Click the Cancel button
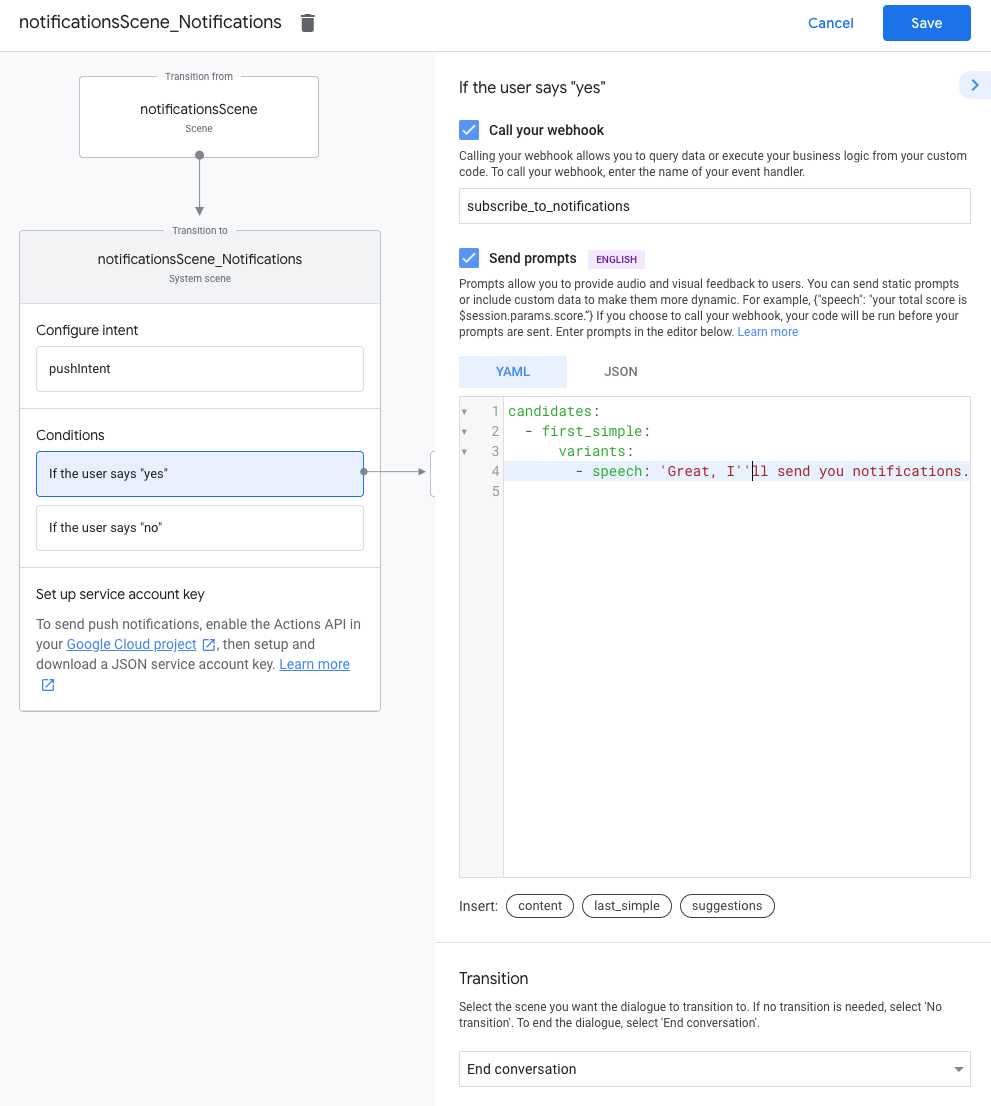 pyautogui.click(x=830, y=23)
